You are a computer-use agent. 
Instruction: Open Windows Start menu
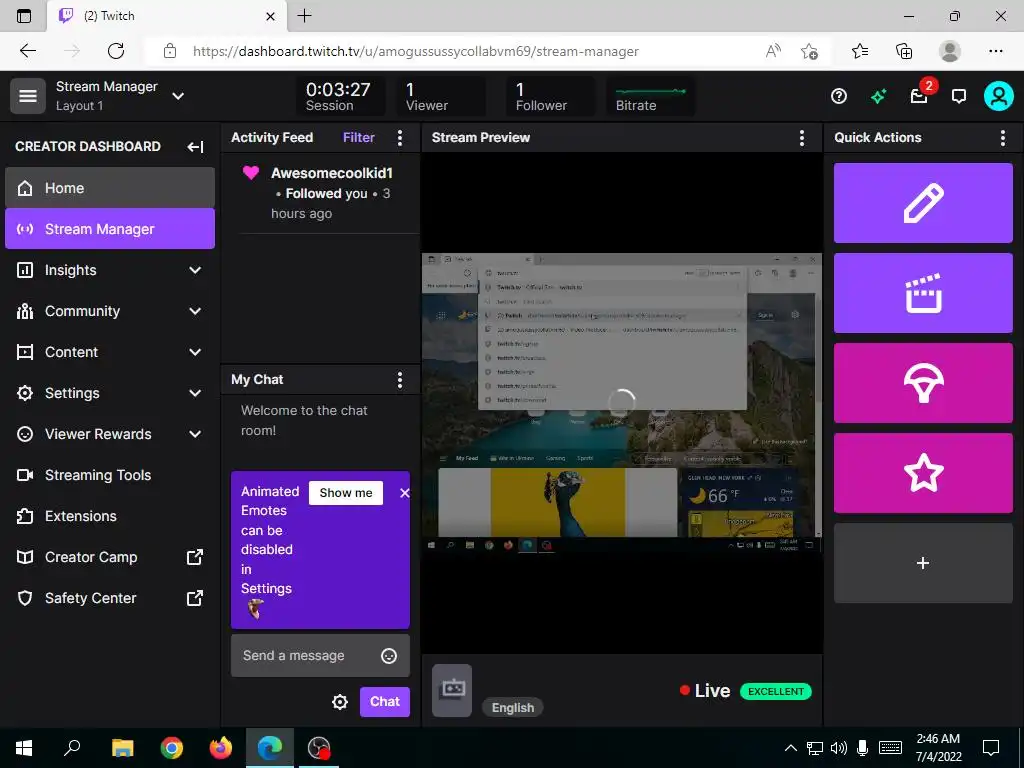pyautogui.click(x=24, y=748)
